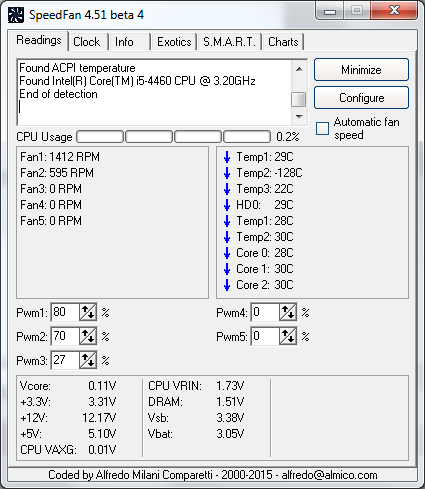Click the Vbat 3.05V reading
Viewport: 425px width, 489px height.
pos(196,434)
